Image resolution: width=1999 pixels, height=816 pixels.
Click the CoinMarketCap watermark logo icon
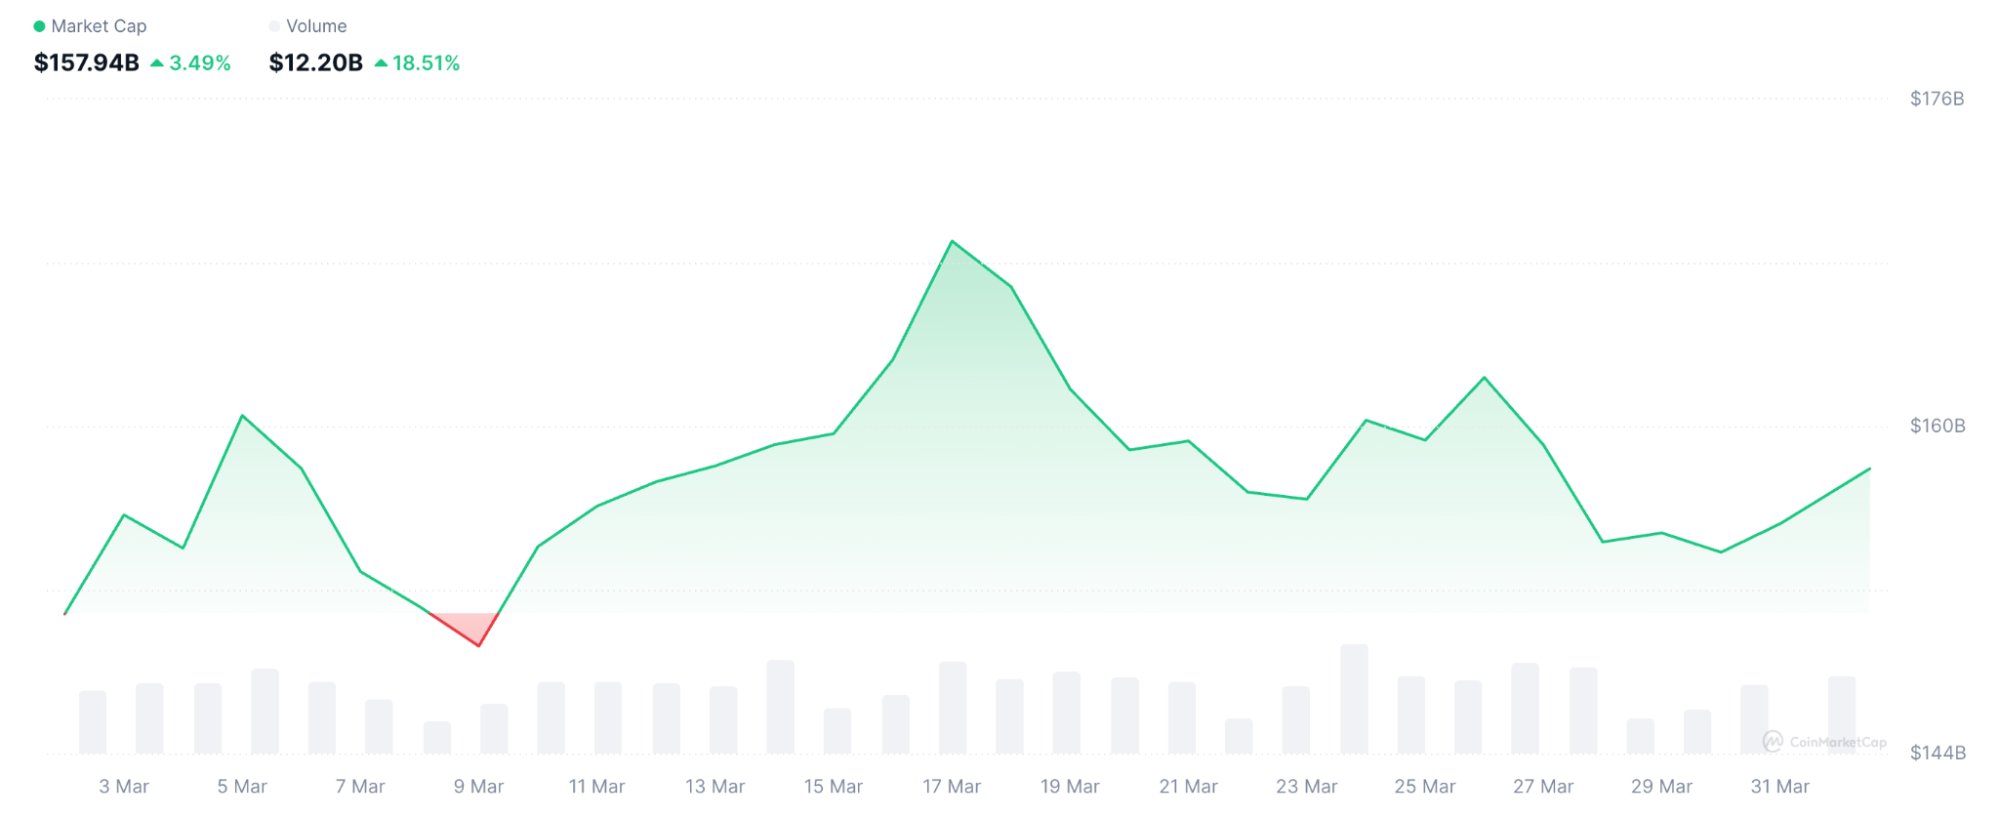[1772, 741]
